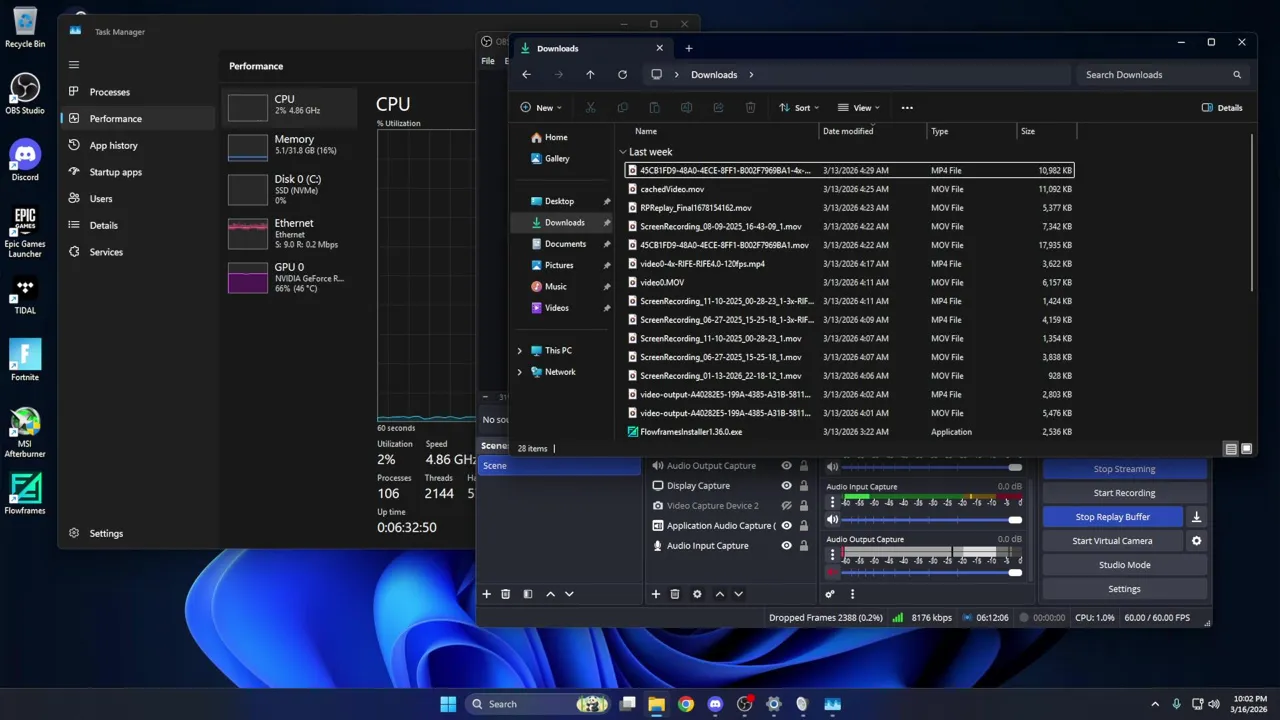1280x720 pixels.
Task: Open Audio Input Capture mixer options dots
Action: 832,502
